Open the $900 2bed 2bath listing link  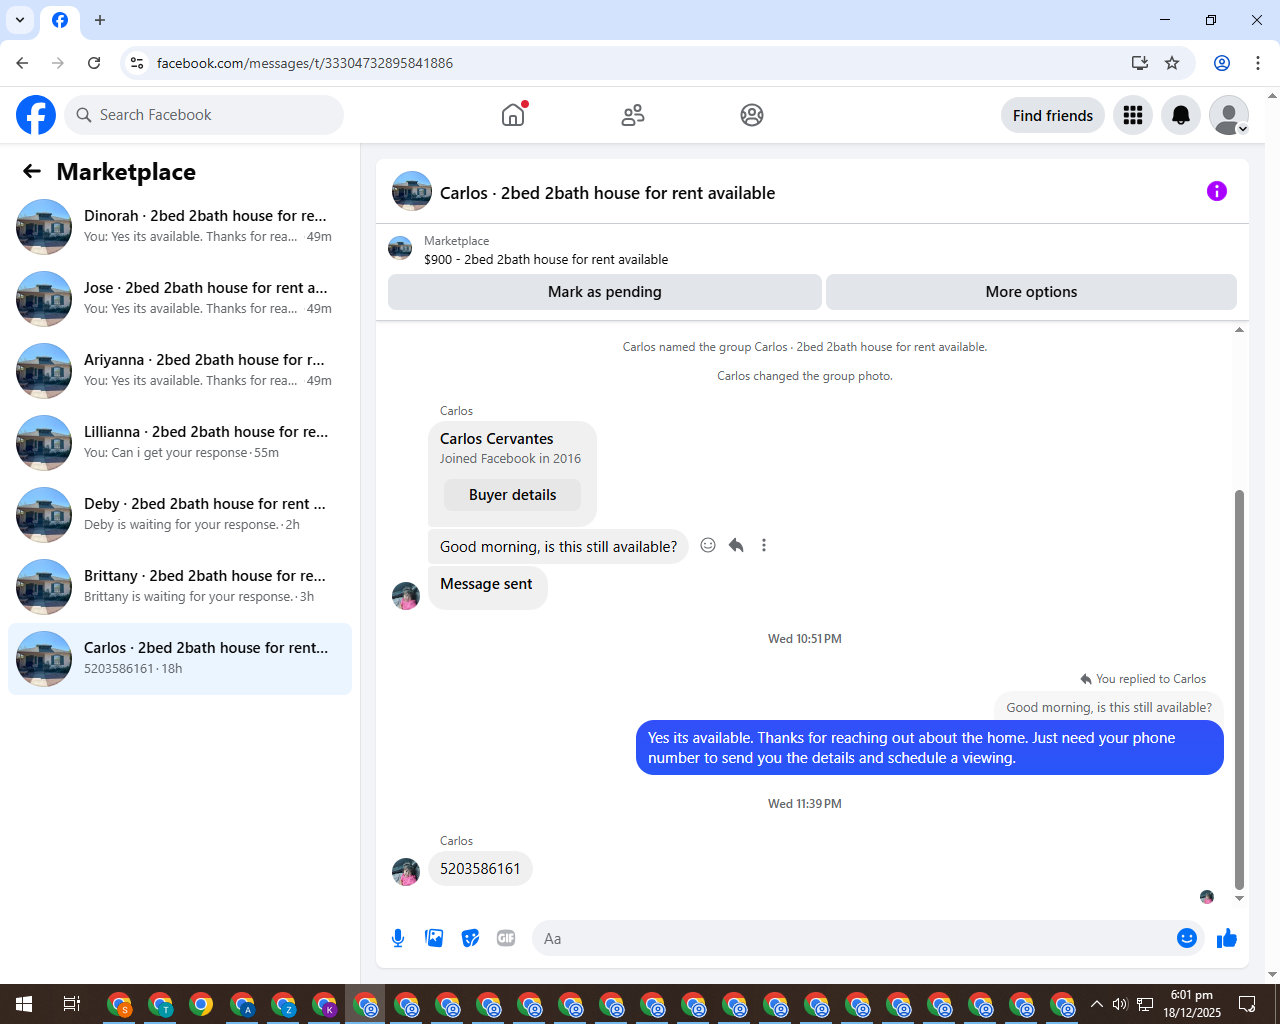pyautogui.click(x=546, y=259)
